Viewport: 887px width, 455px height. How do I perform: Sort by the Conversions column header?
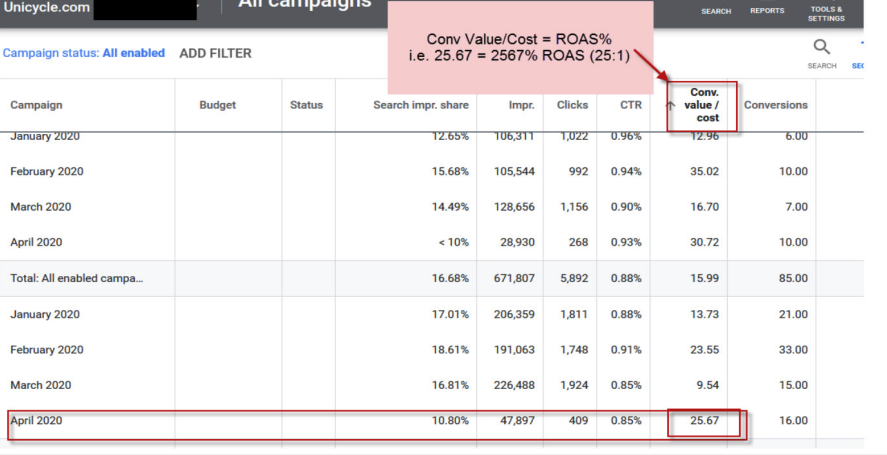tap(775, 105)
